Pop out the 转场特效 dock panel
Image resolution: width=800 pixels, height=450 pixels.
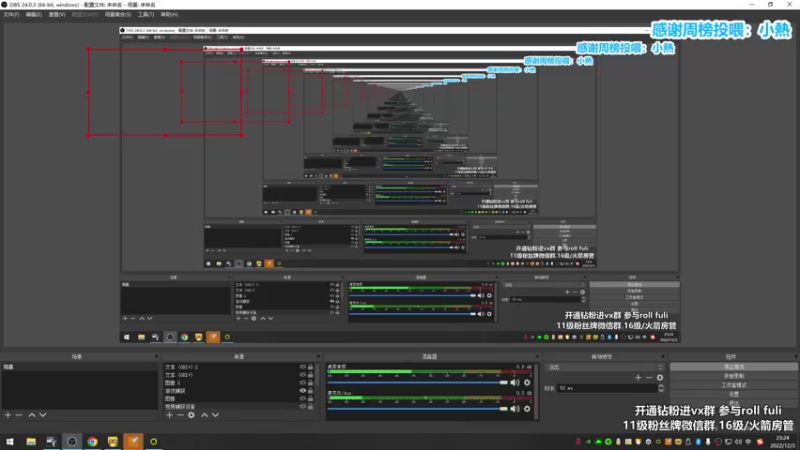663,357
